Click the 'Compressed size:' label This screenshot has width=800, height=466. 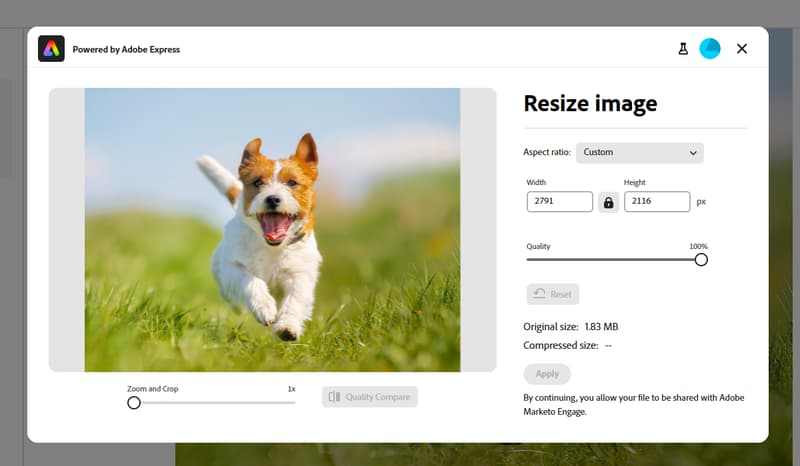[561, 346]
